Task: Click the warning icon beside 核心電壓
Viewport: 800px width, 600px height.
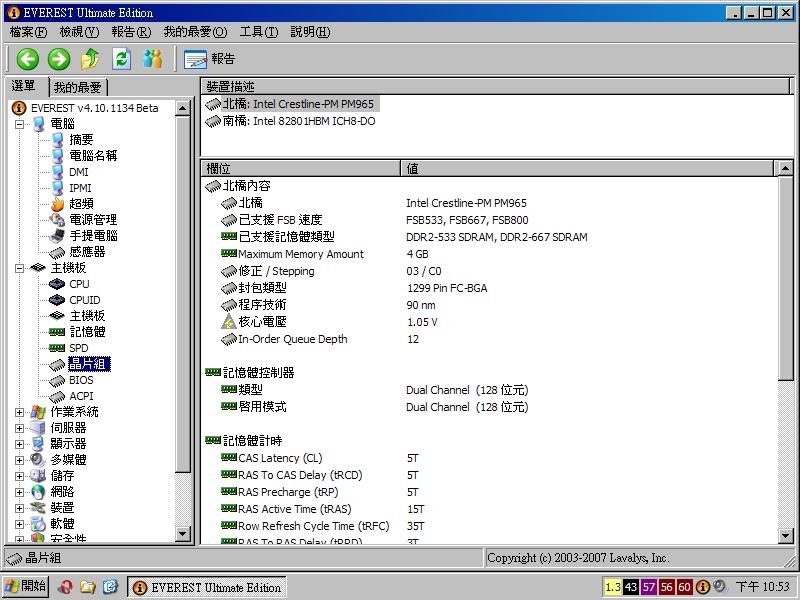Action: coord(229,322)
